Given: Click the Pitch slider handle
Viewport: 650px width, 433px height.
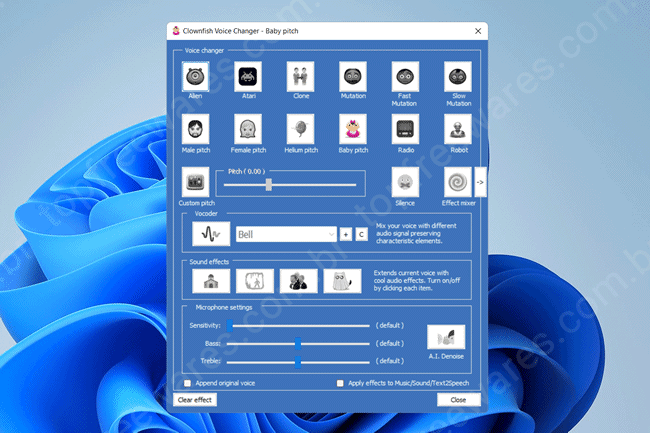Looking at the screenshot, I should [269, 185].
